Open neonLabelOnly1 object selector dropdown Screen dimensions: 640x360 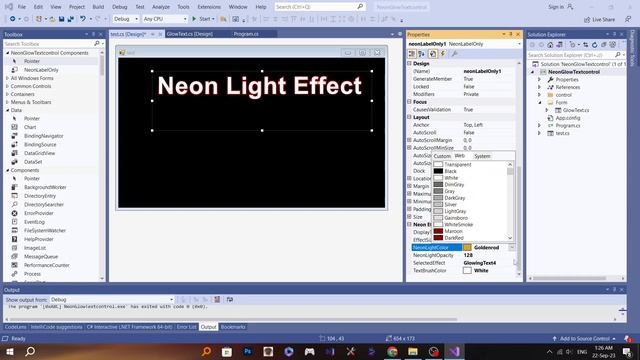coord(519,44)
